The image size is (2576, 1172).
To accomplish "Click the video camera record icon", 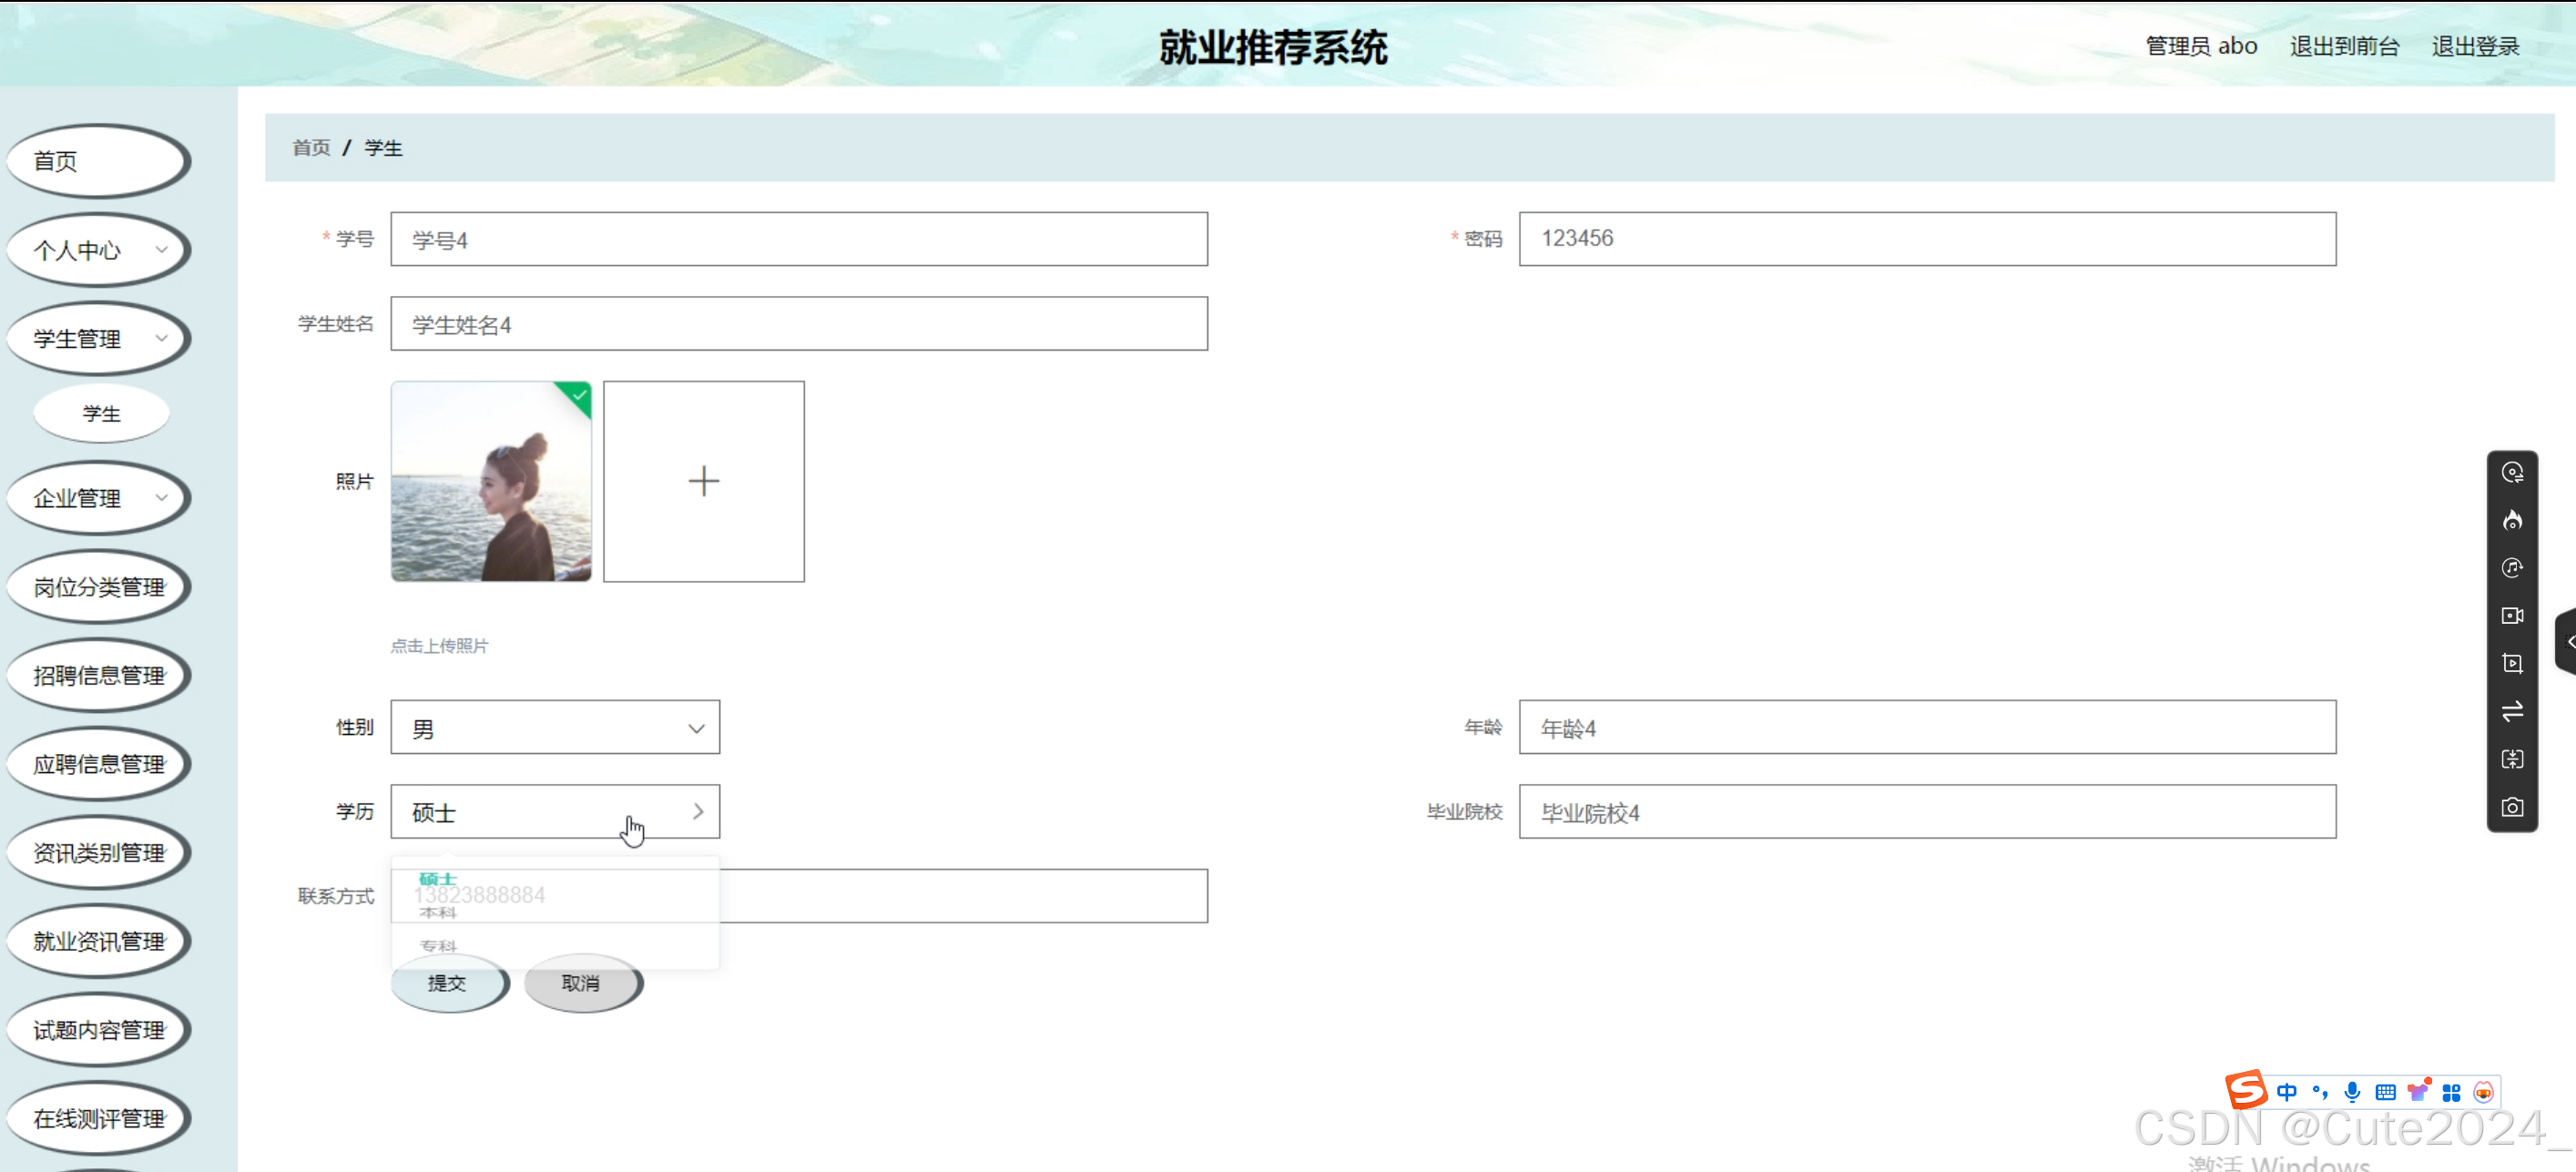I will tap(2512, 616).
